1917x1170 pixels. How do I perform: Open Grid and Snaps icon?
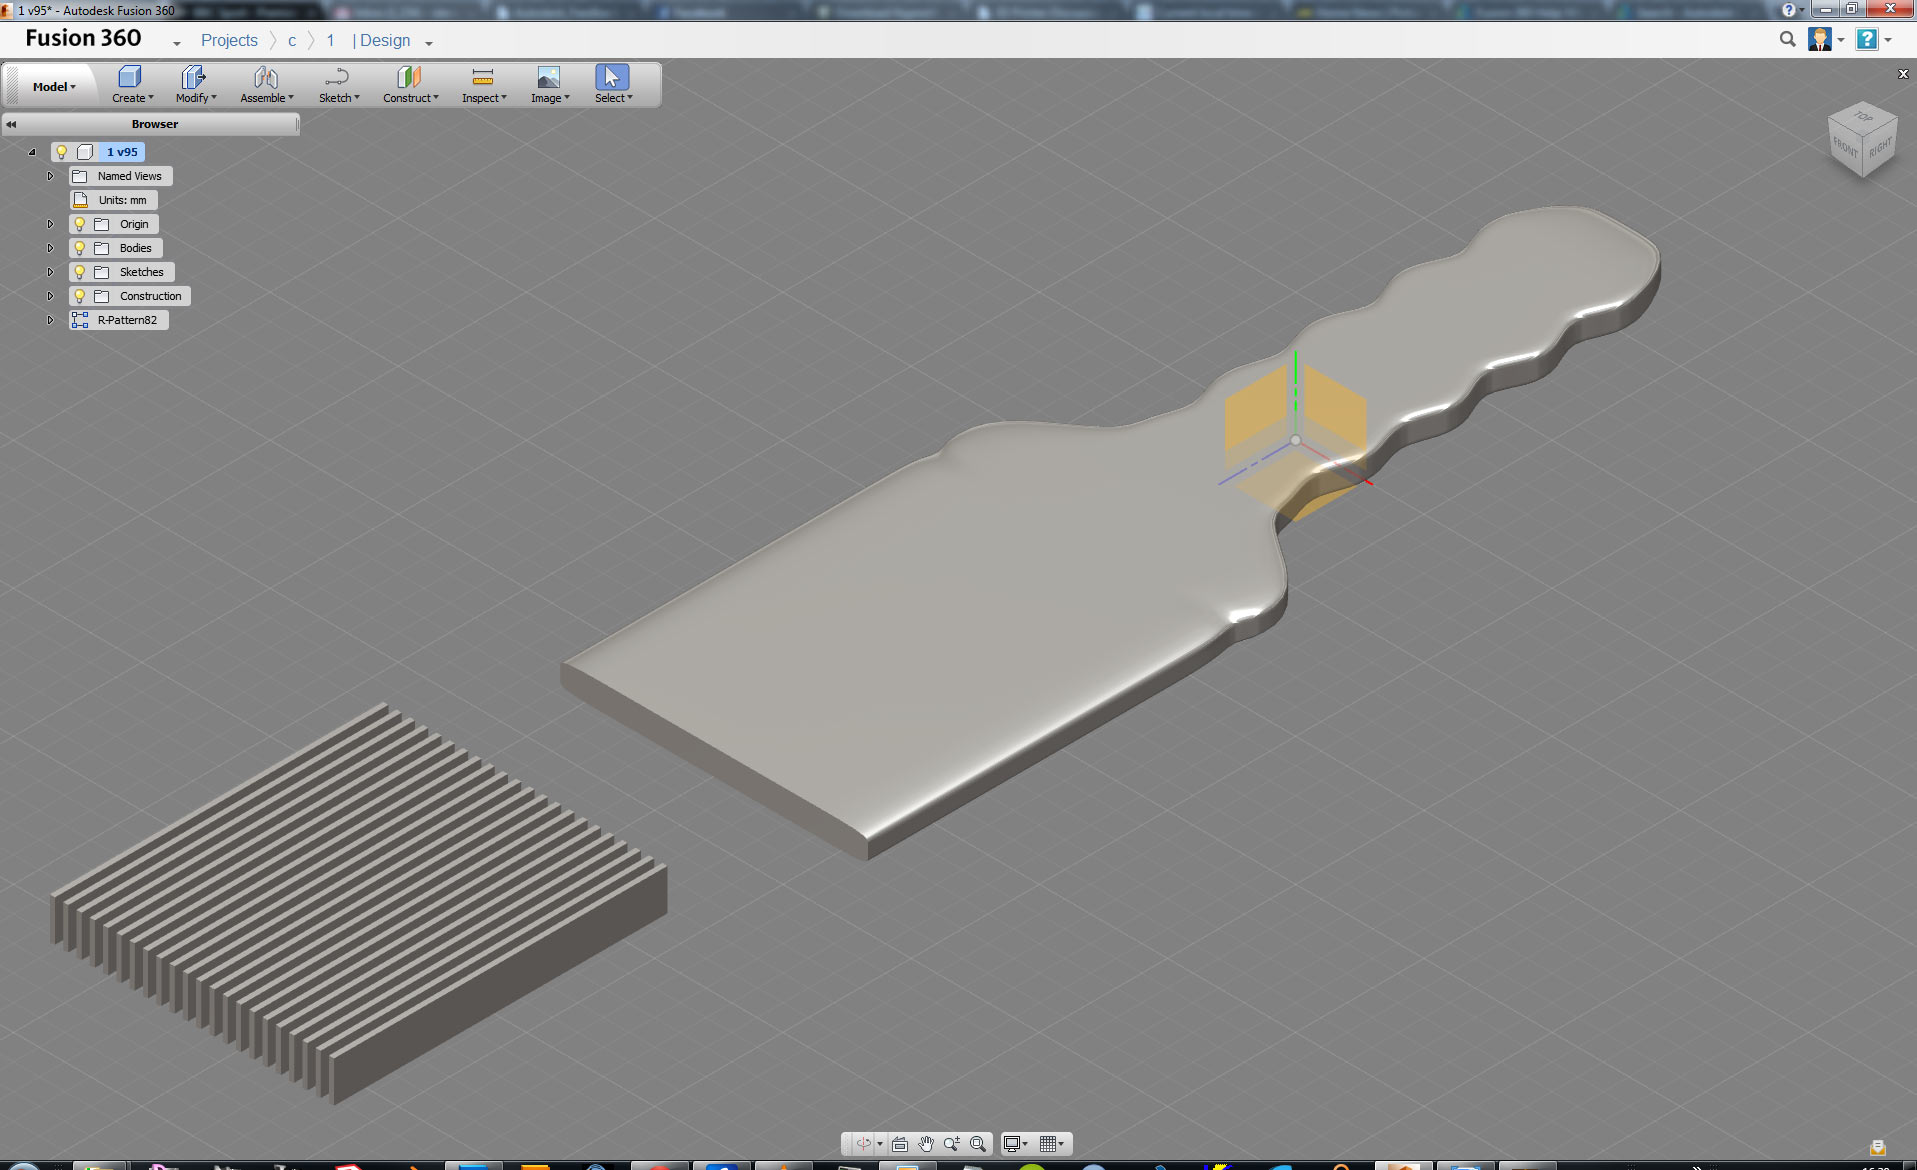tap(1048, 1144)
